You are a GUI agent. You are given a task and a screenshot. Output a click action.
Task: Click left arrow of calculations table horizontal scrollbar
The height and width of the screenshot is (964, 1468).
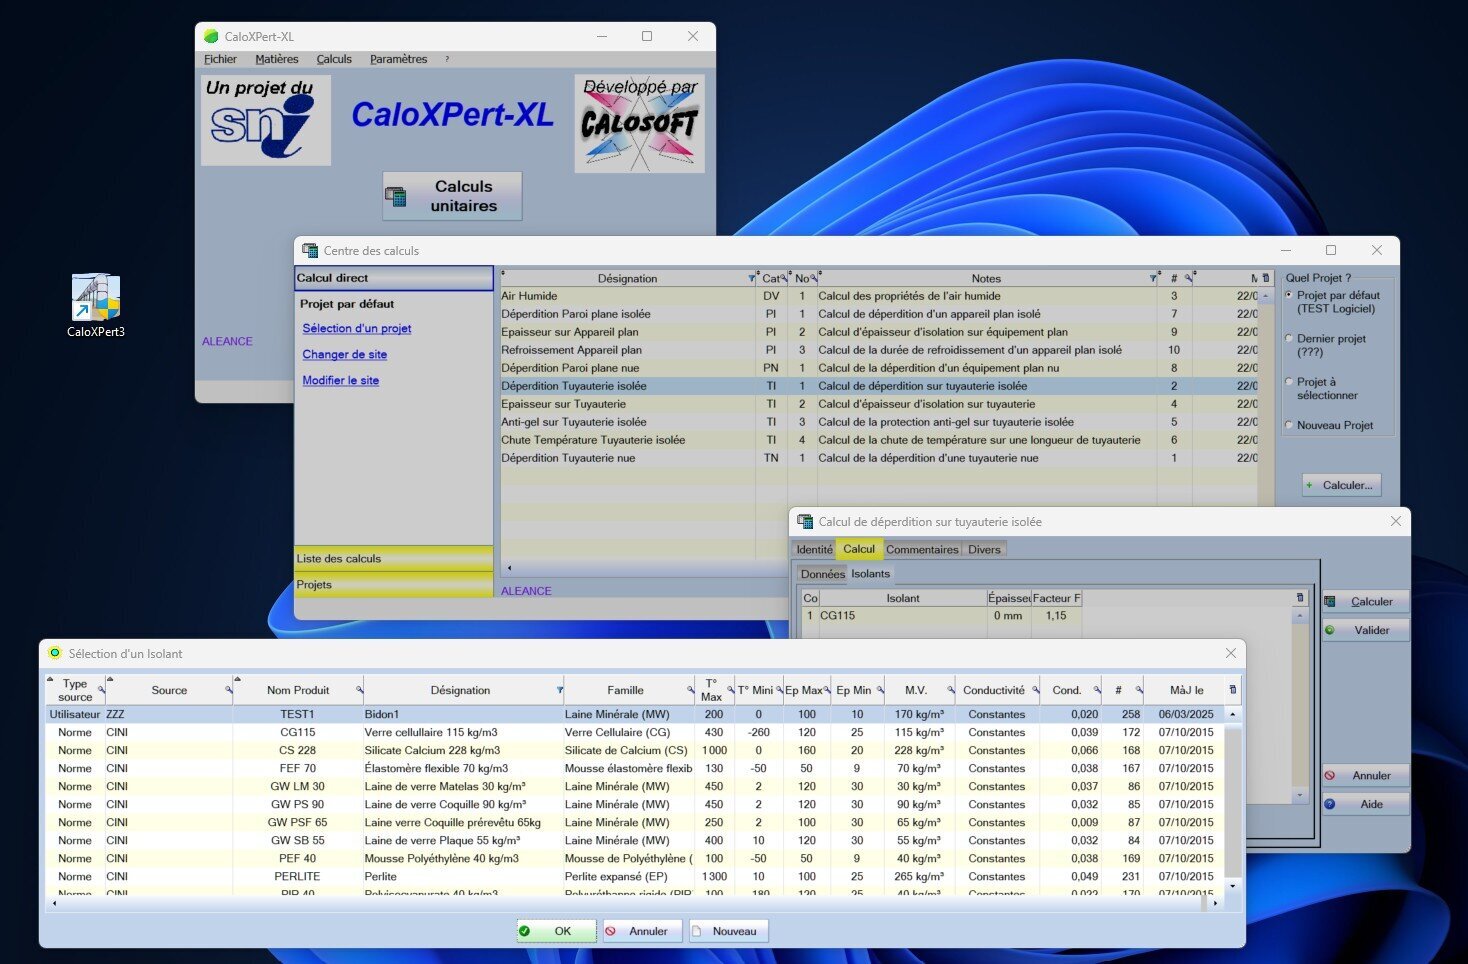pyautogui.click(x=509, y=567)
